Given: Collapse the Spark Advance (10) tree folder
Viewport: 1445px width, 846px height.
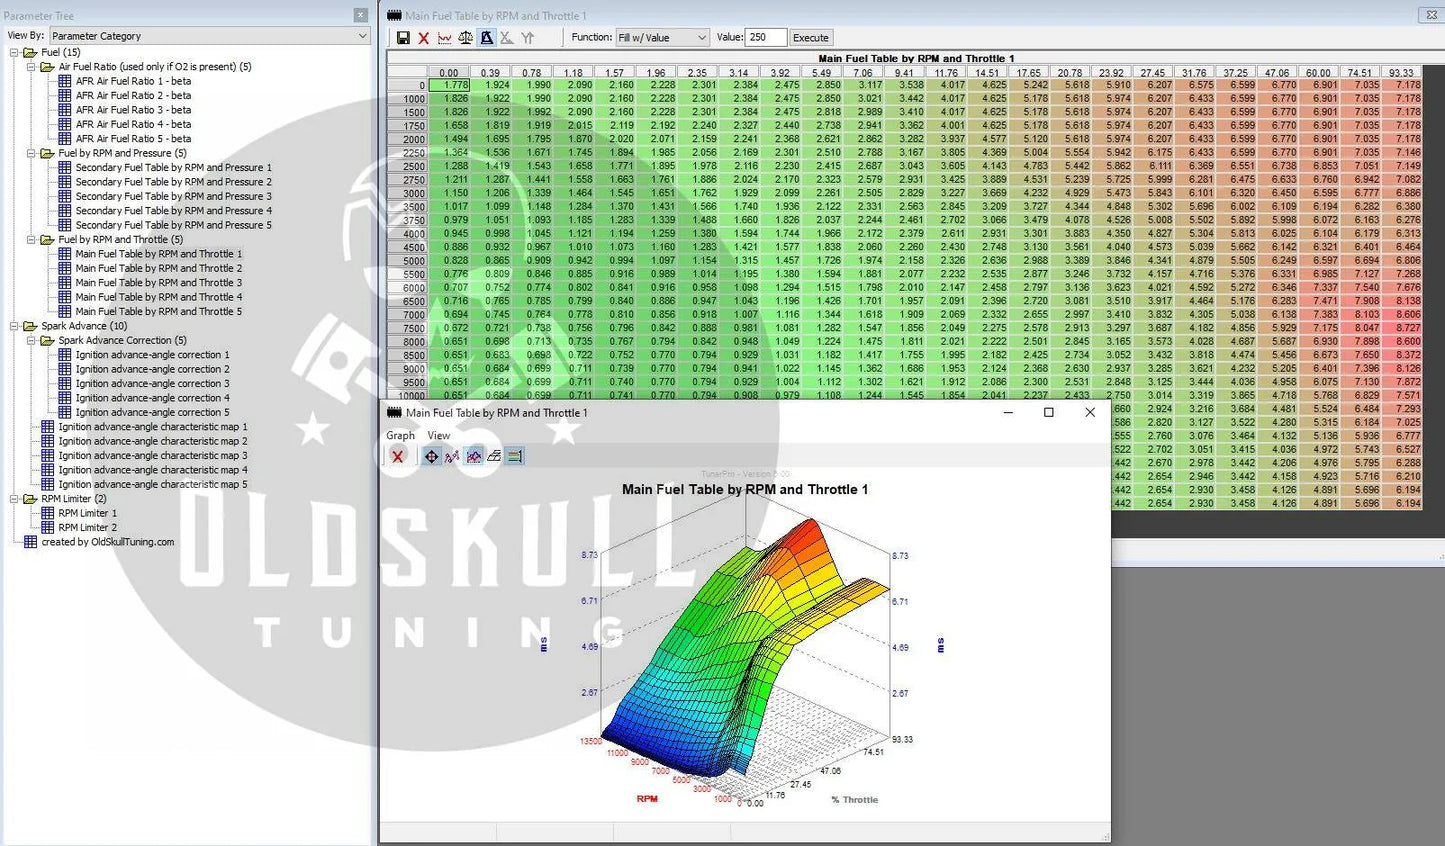Looking at the screenshot, I should pyautogui.click(x=15, y=326).
